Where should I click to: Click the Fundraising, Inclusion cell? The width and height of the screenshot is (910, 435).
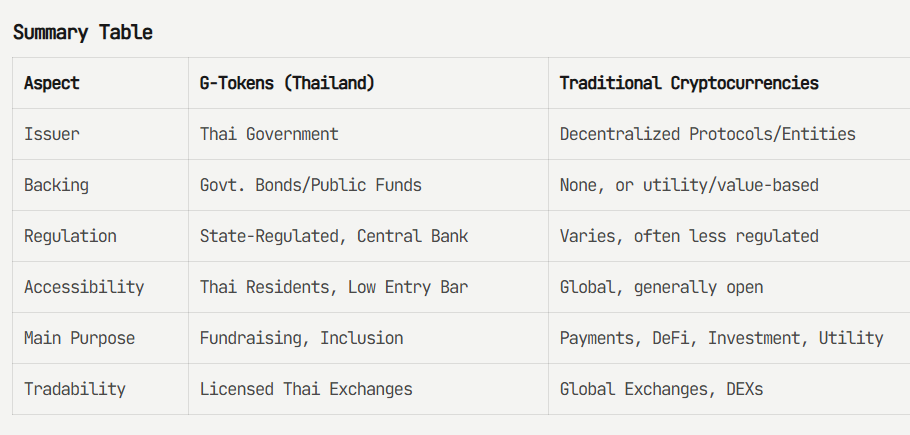point(301,338)
